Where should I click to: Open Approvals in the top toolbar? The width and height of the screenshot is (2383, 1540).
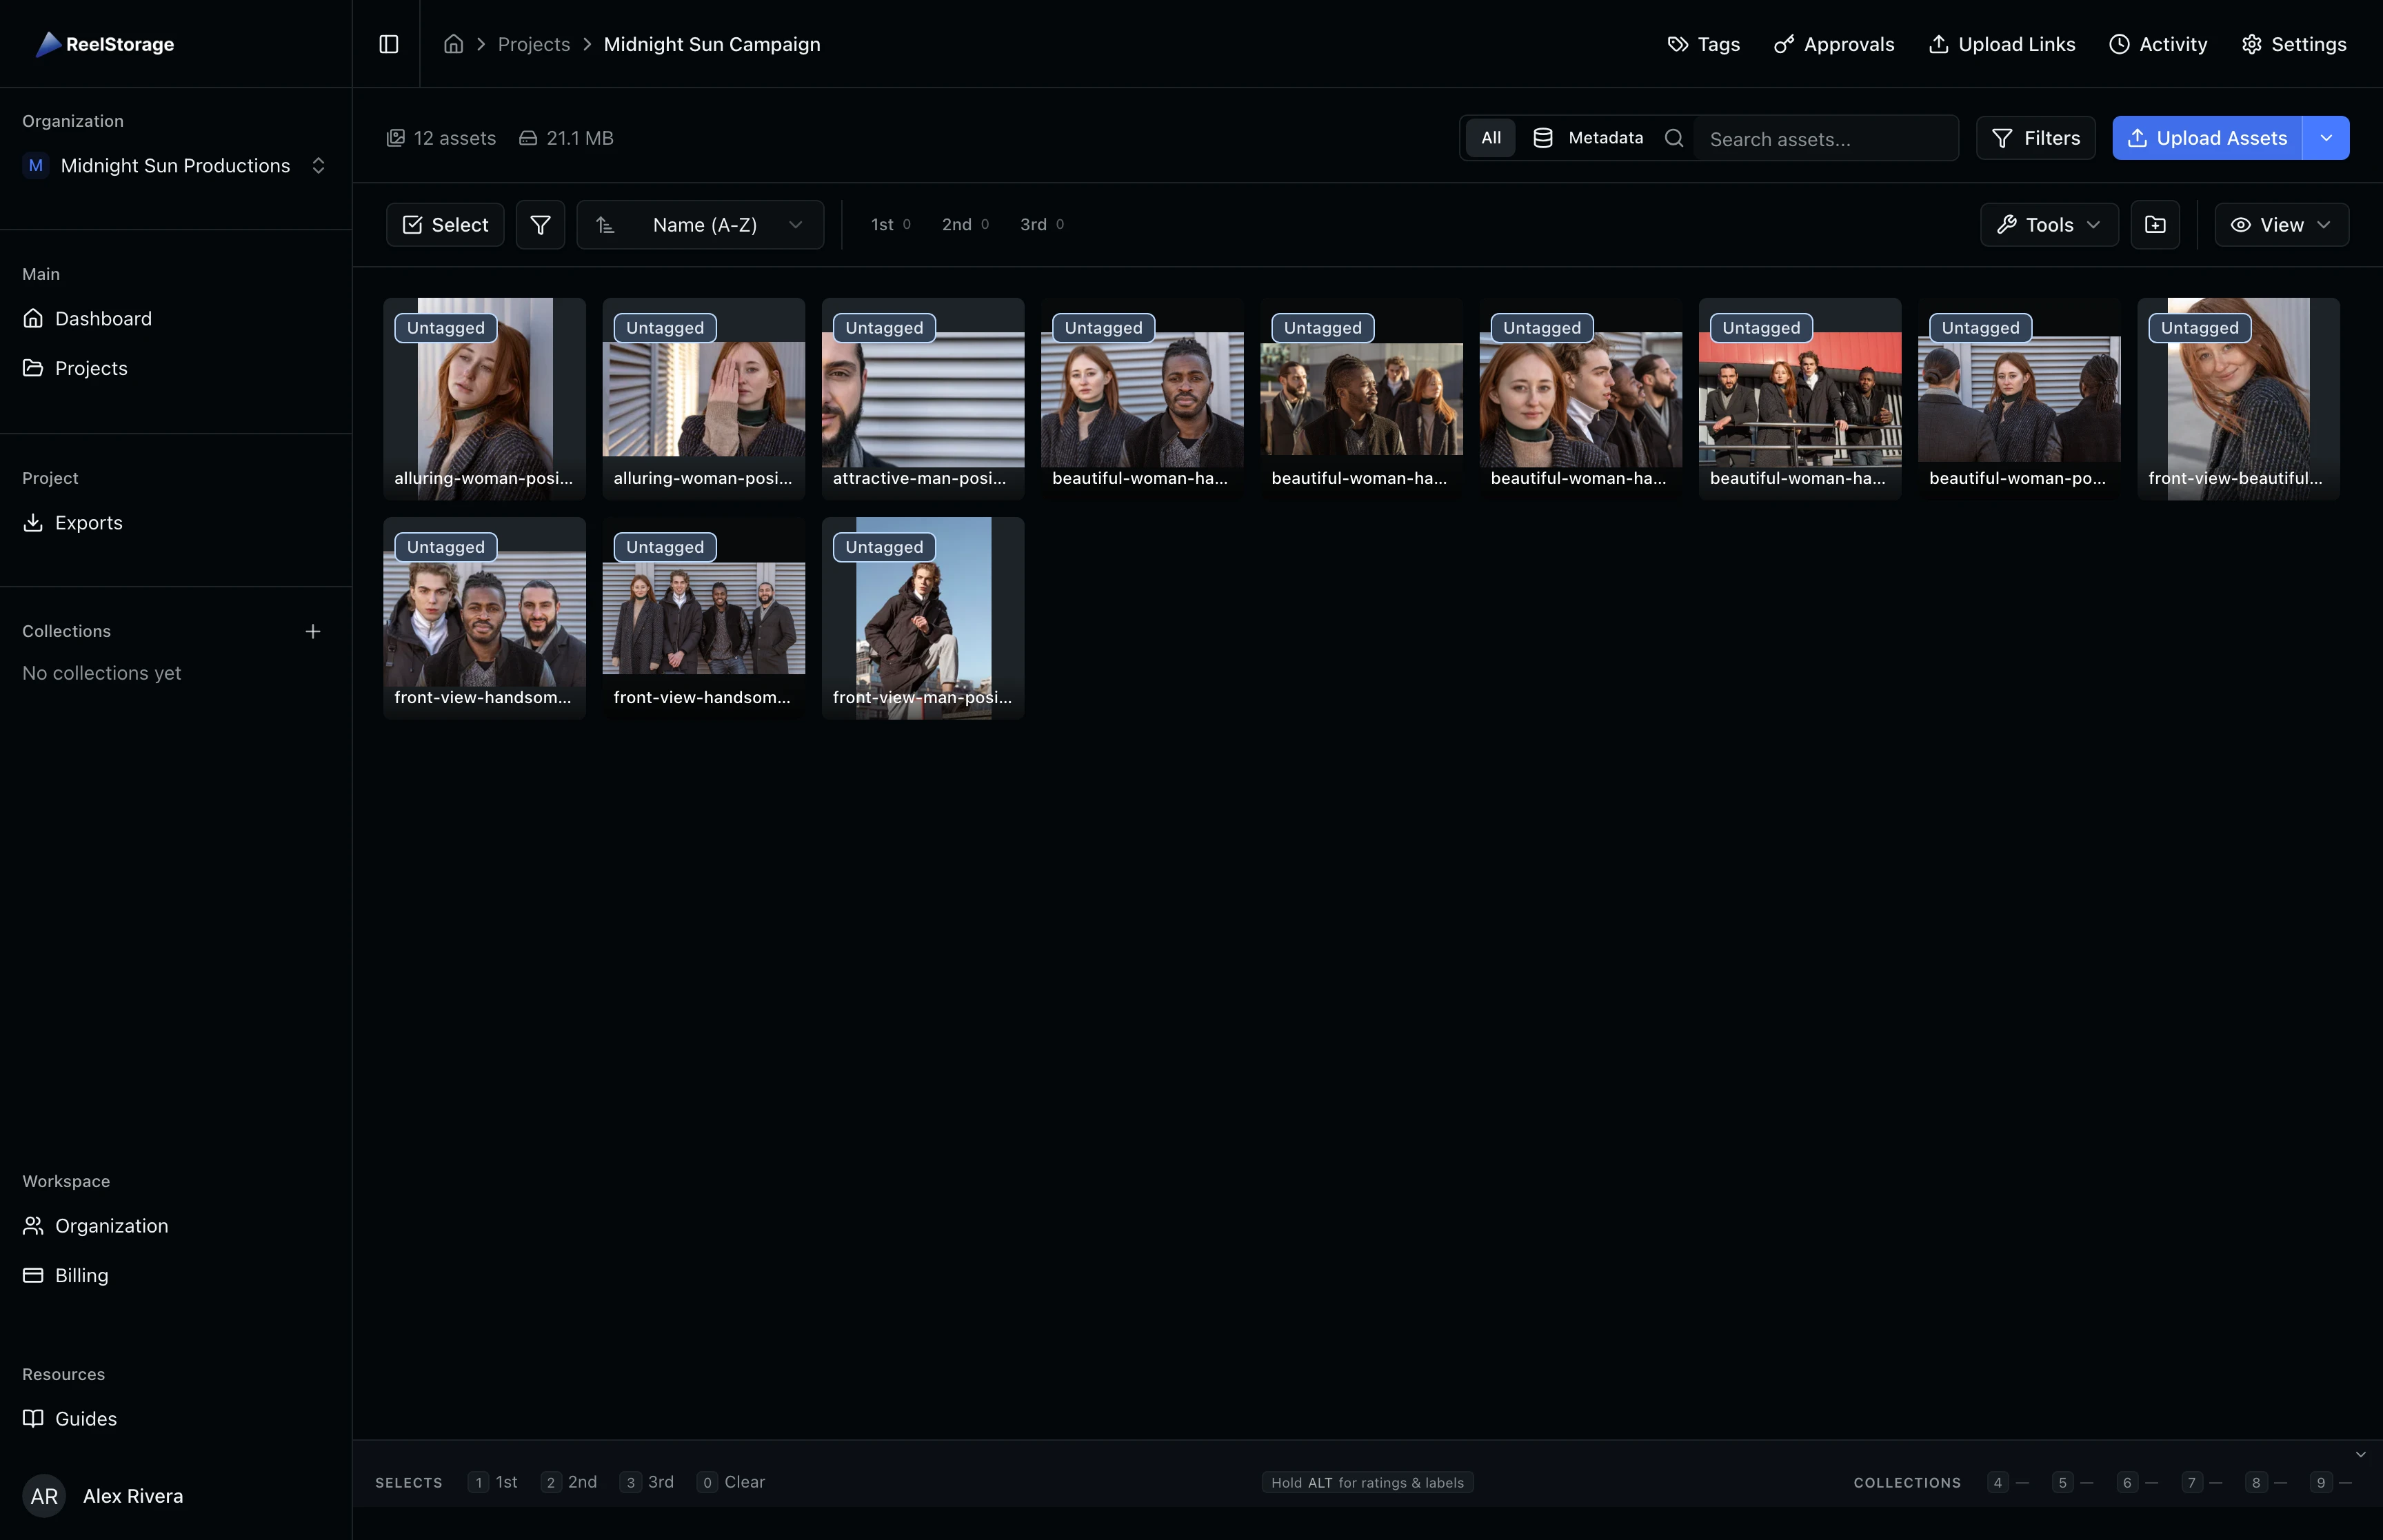[1834, 44]
